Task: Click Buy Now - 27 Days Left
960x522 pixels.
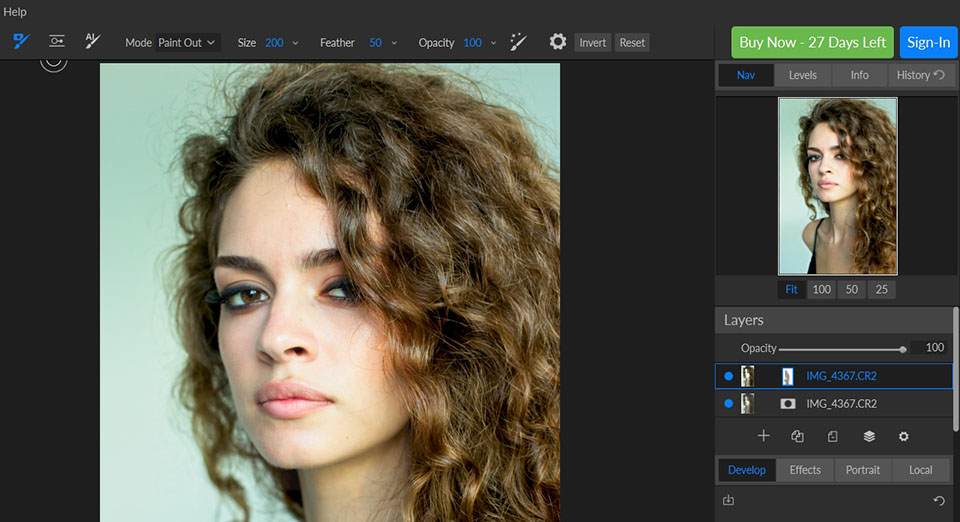Action: coord(812,42)
